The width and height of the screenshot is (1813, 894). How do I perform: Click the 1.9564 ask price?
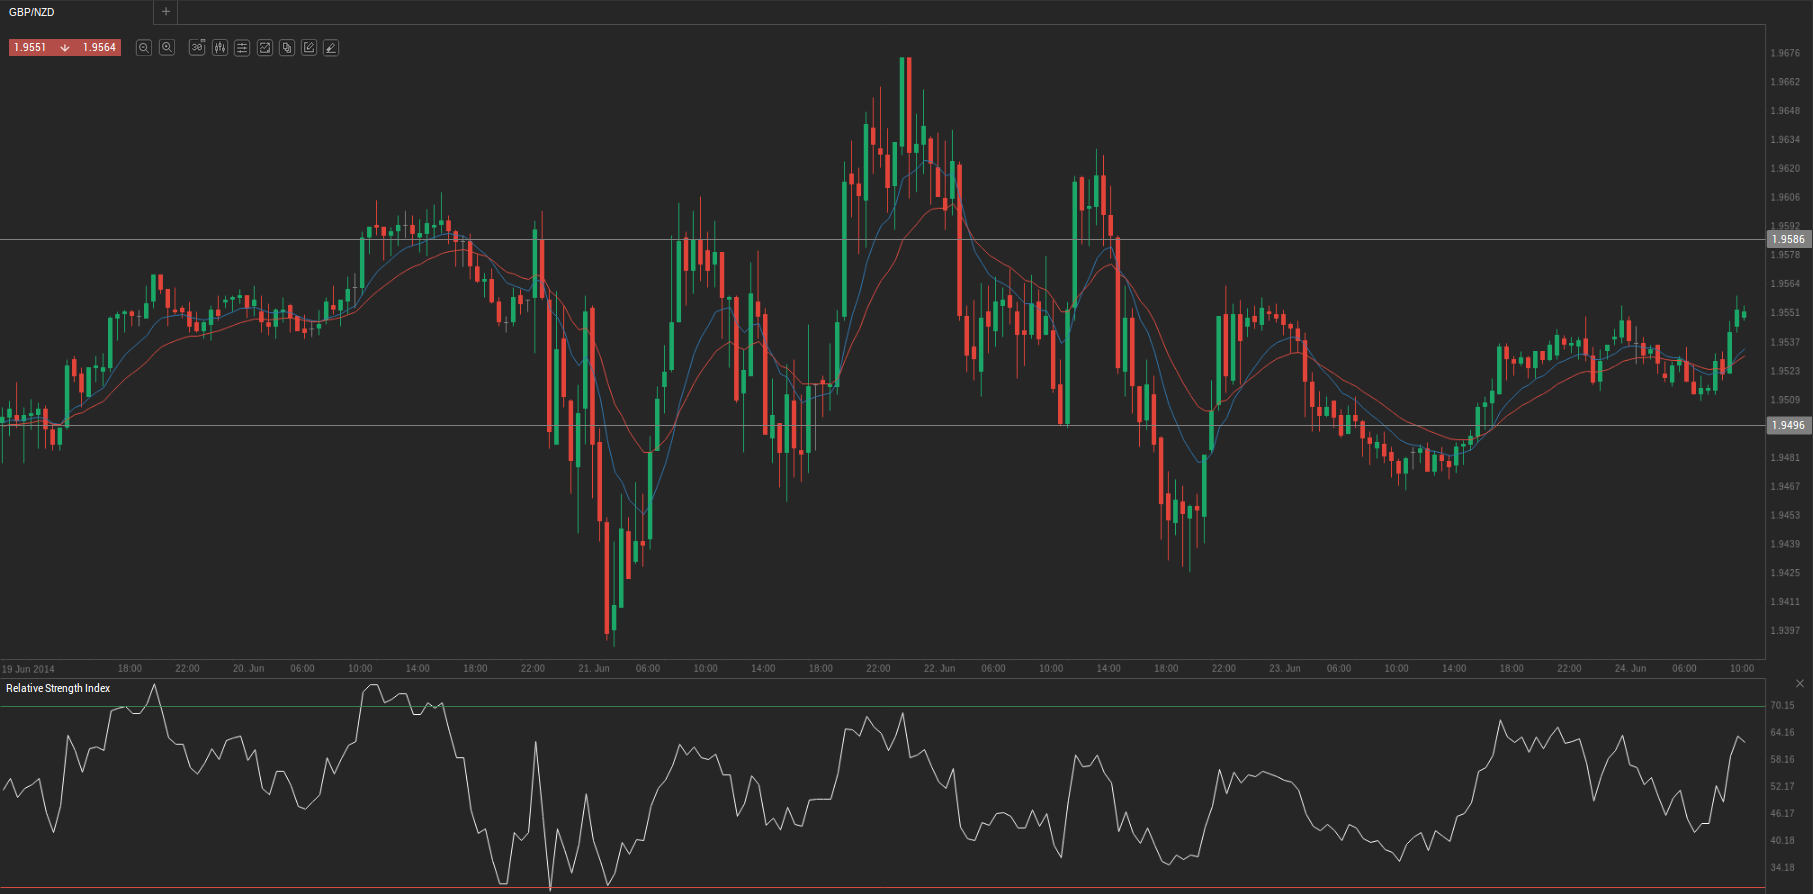tap(99, 48)
